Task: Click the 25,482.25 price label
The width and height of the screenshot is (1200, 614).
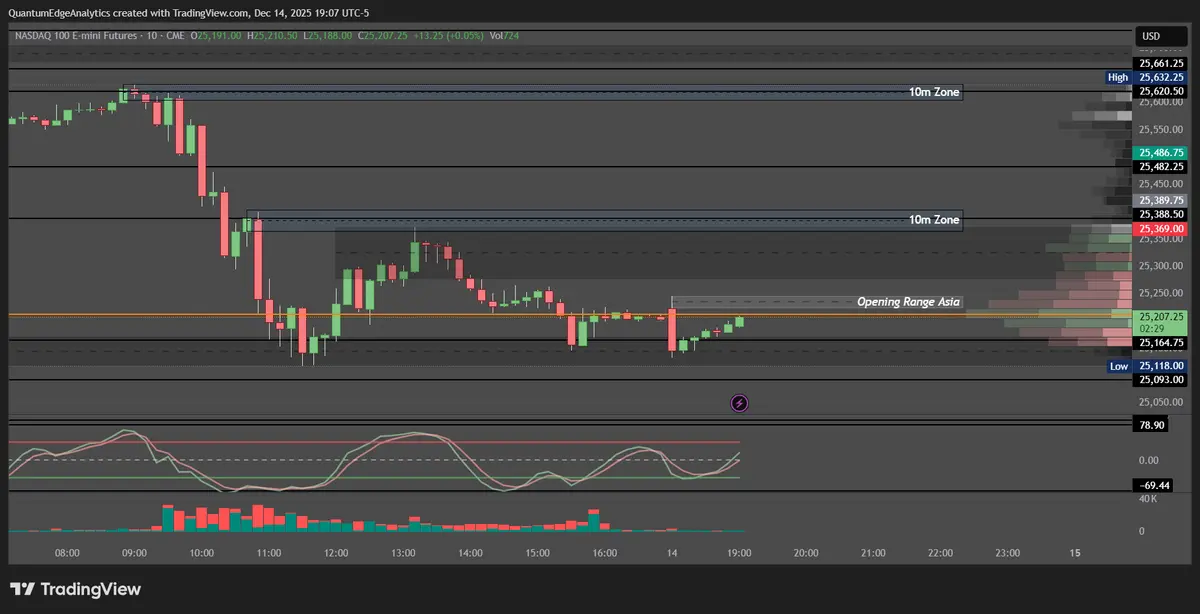Action: 1161,167
